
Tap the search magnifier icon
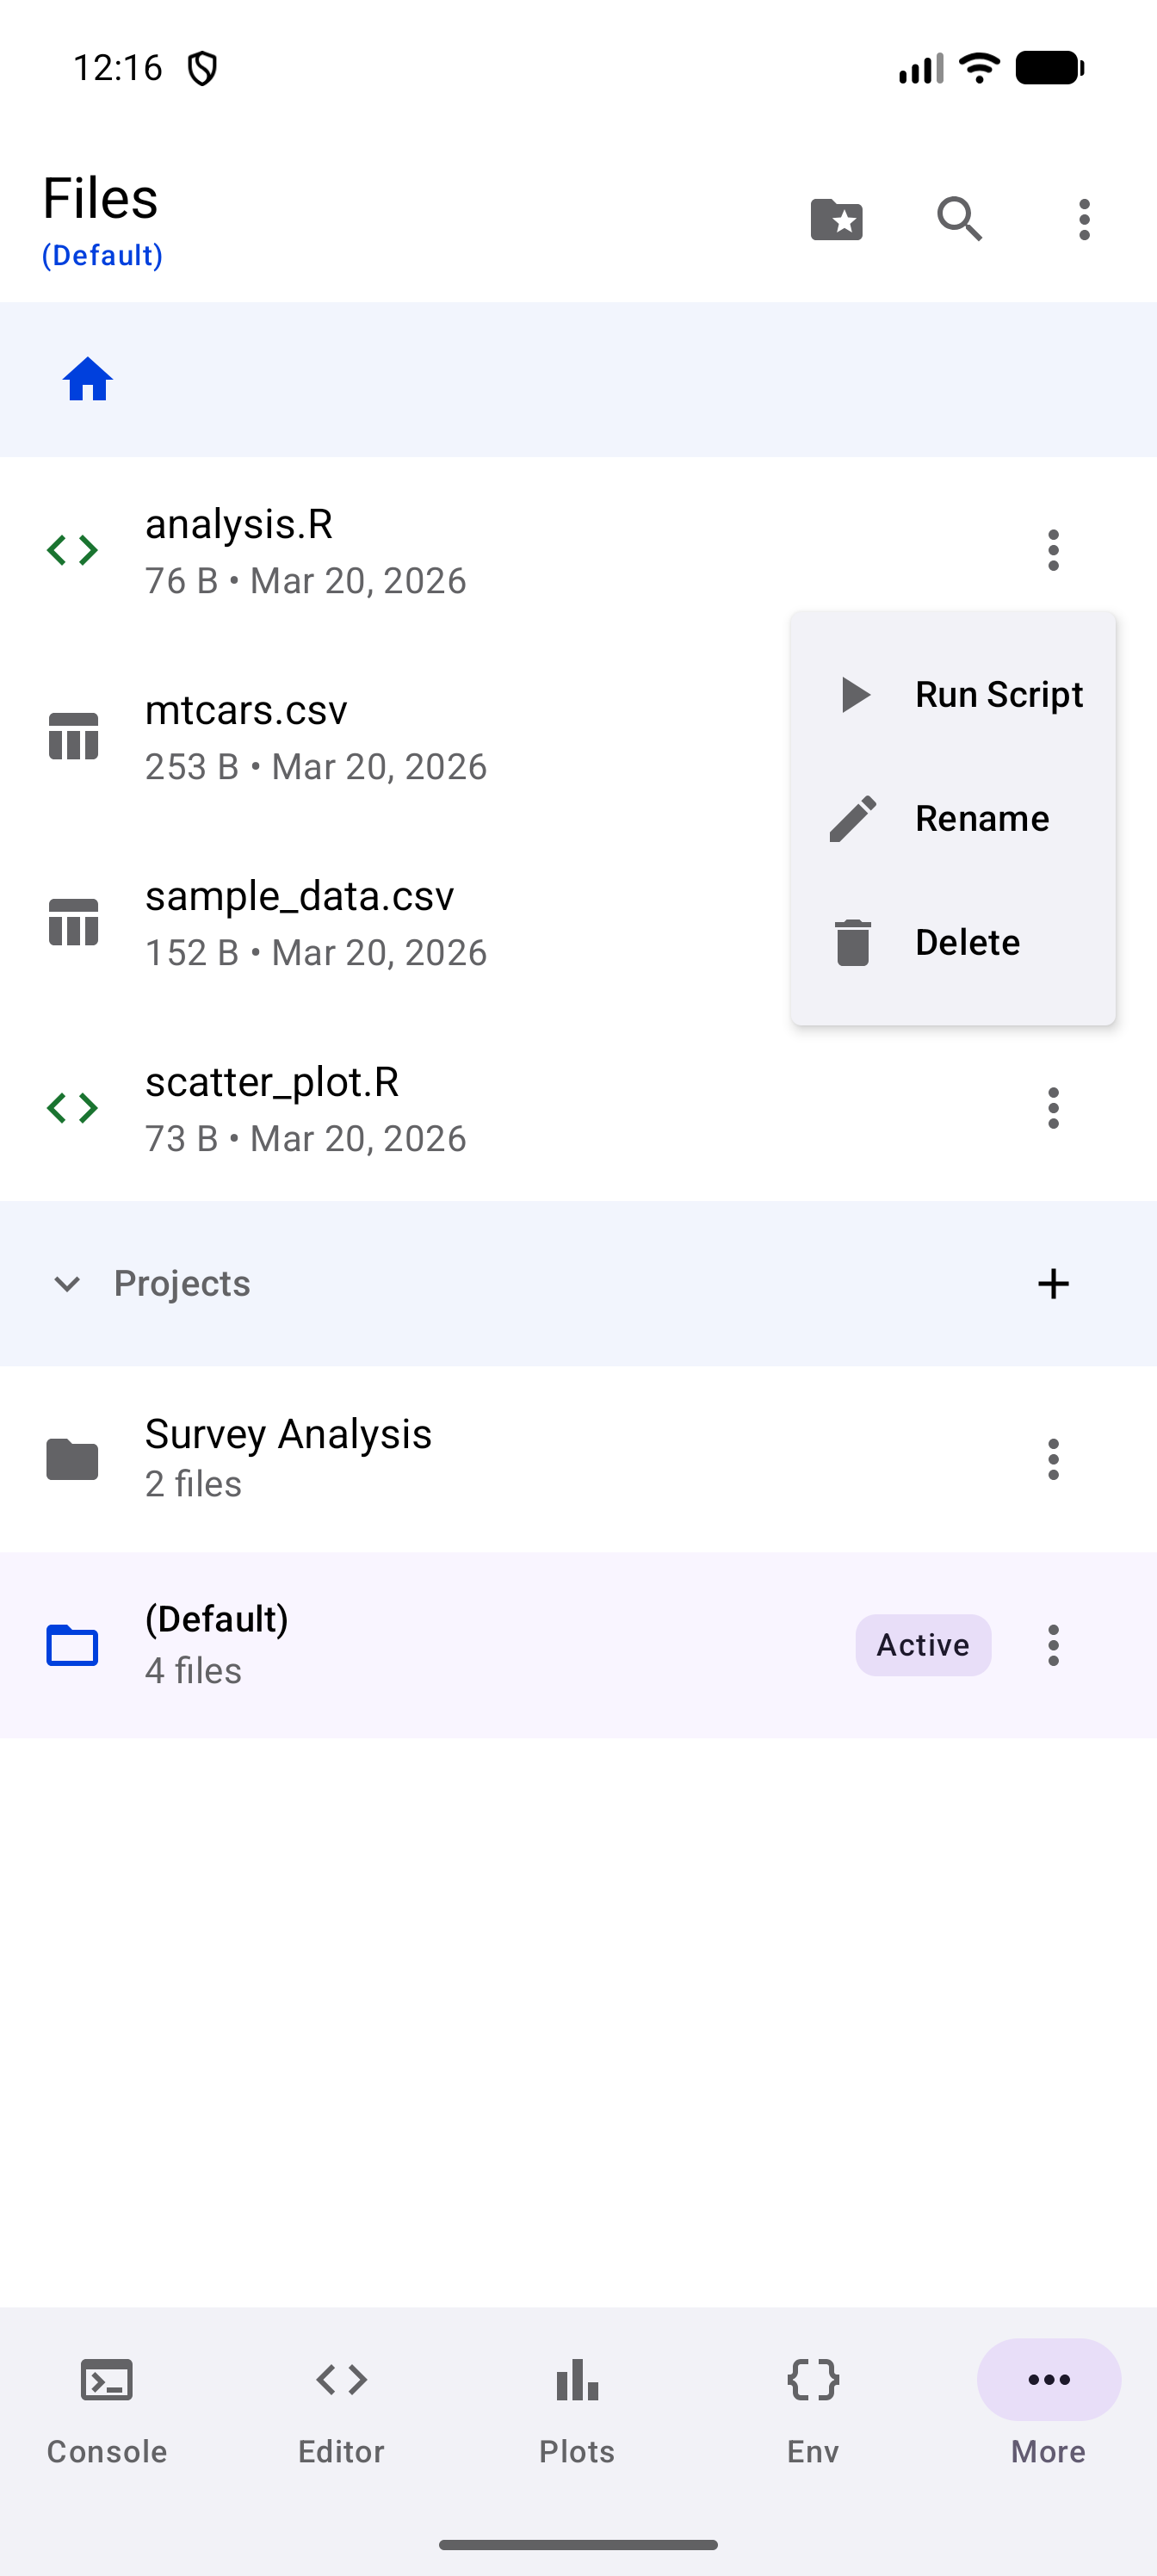(x=960, y=219)
